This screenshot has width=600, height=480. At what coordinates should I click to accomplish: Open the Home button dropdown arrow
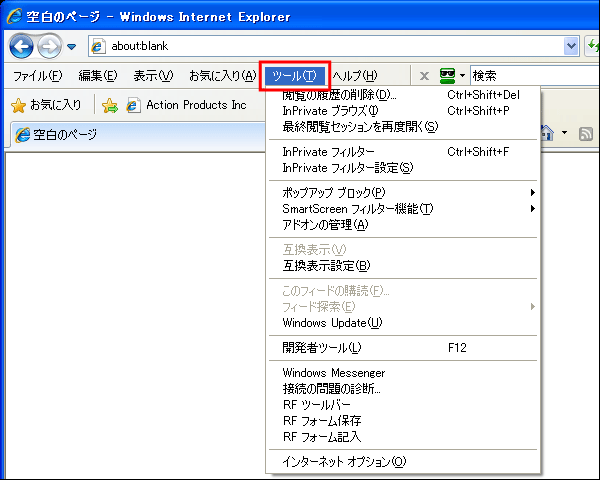564,133
